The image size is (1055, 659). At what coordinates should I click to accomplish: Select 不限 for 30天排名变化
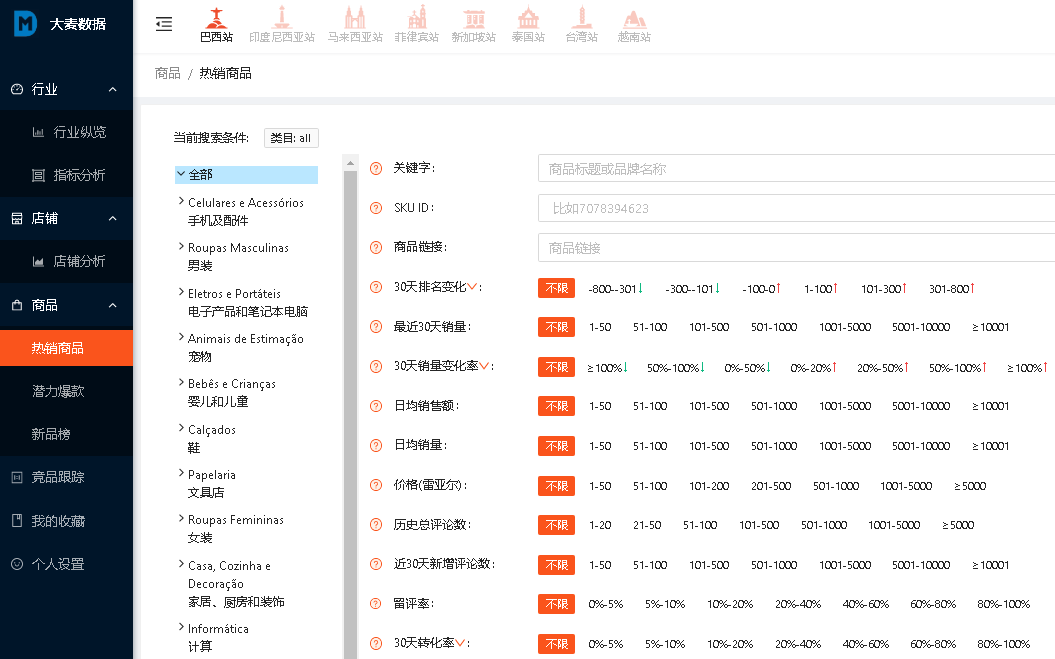556,288
